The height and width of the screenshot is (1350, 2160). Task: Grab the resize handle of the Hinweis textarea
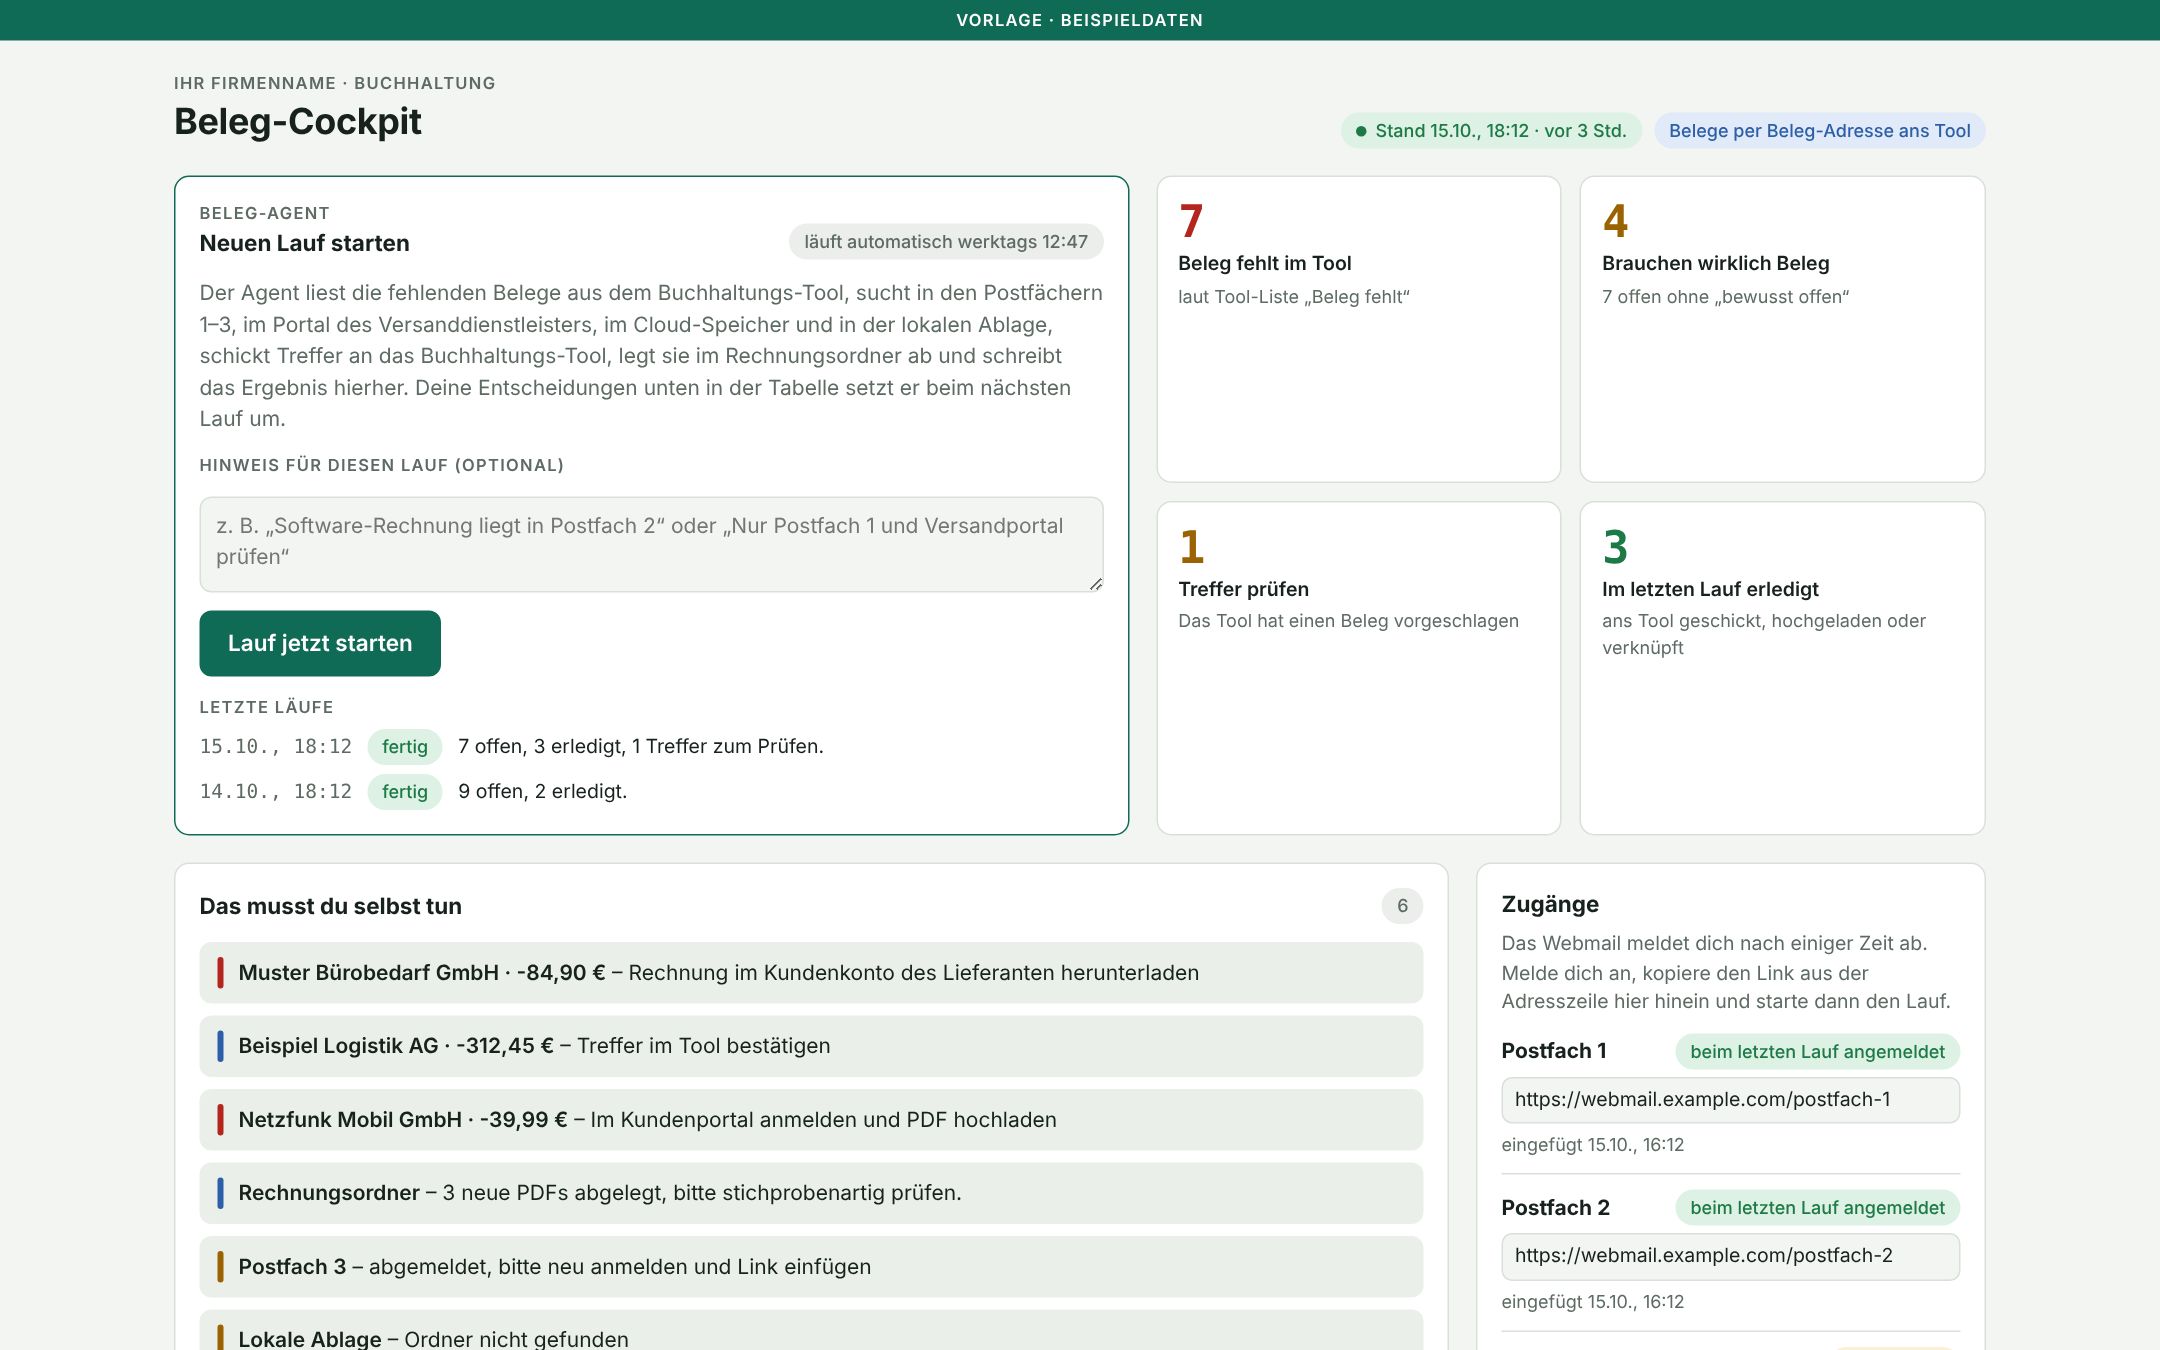pos(1096,584)
